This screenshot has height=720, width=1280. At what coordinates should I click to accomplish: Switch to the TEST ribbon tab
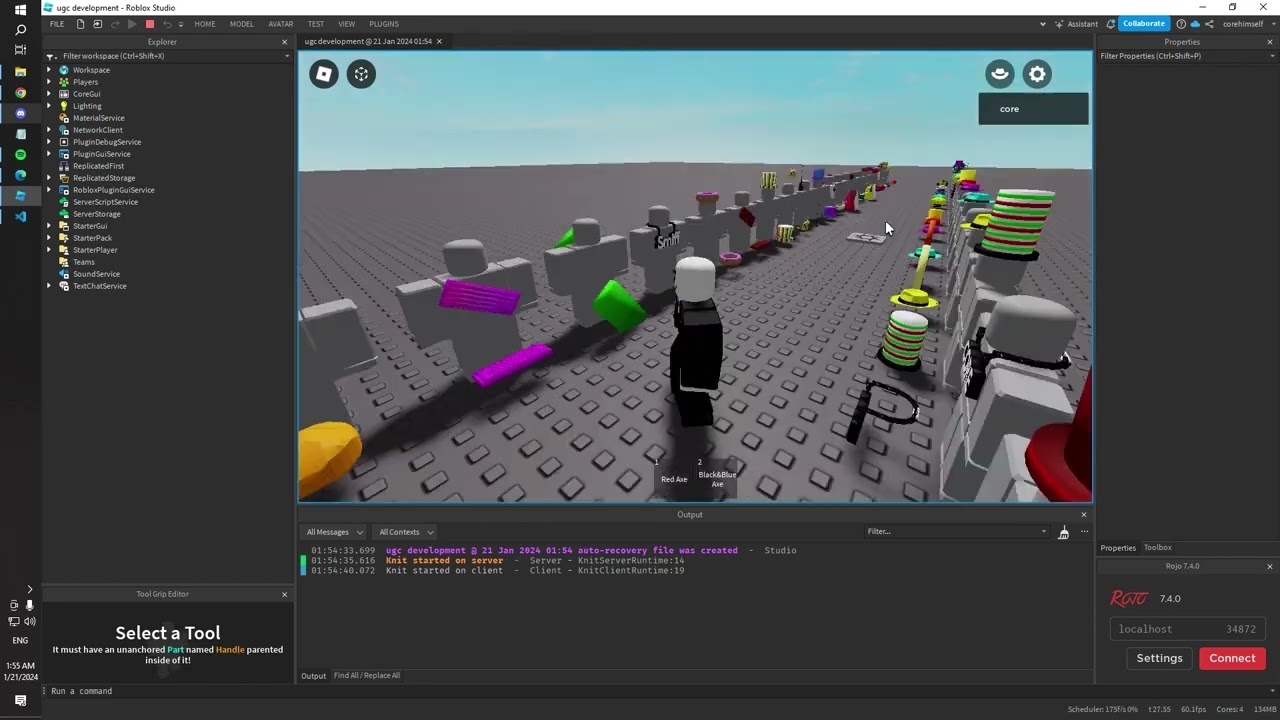coord(316,24)
